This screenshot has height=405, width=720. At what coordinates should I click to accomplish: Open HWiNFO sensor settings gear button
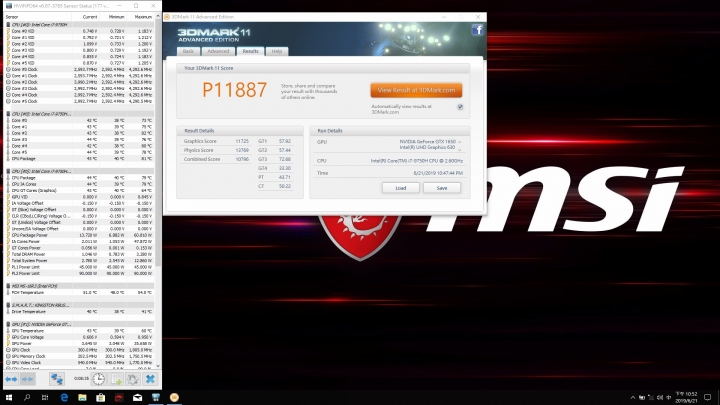pyautogui.click(x=133, y=379)
